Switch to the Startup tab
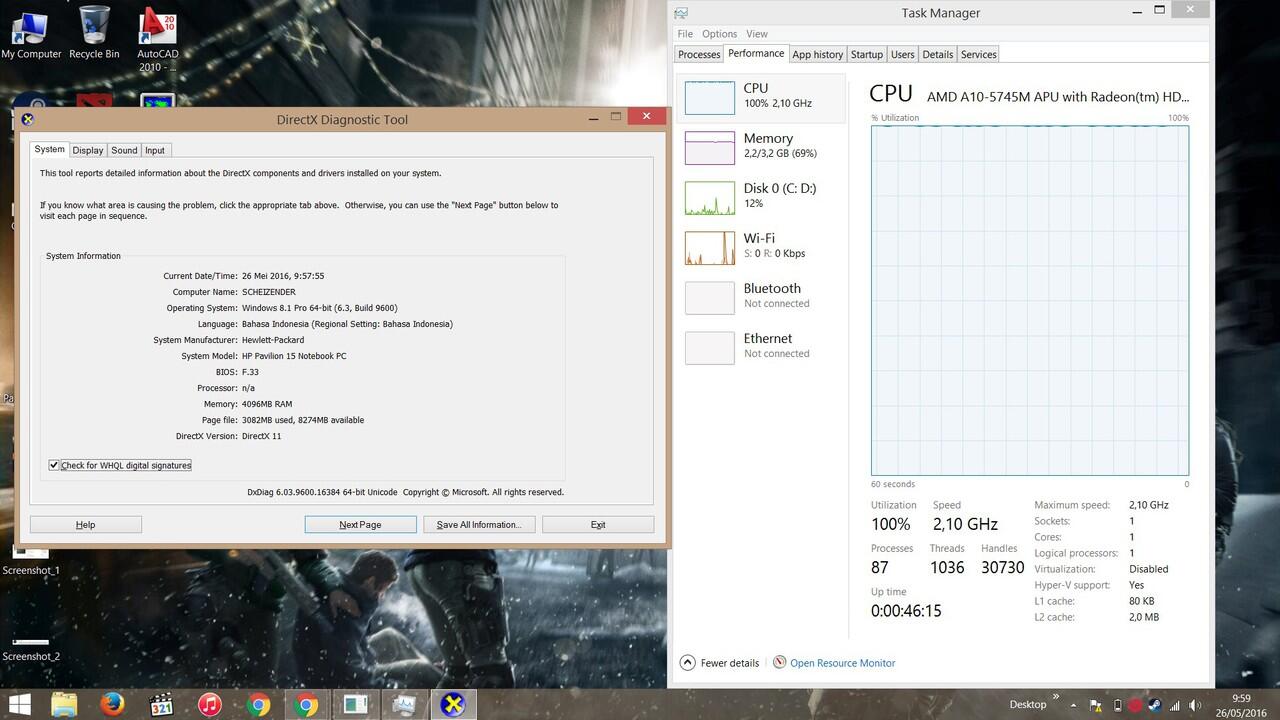 pos(867,54)
